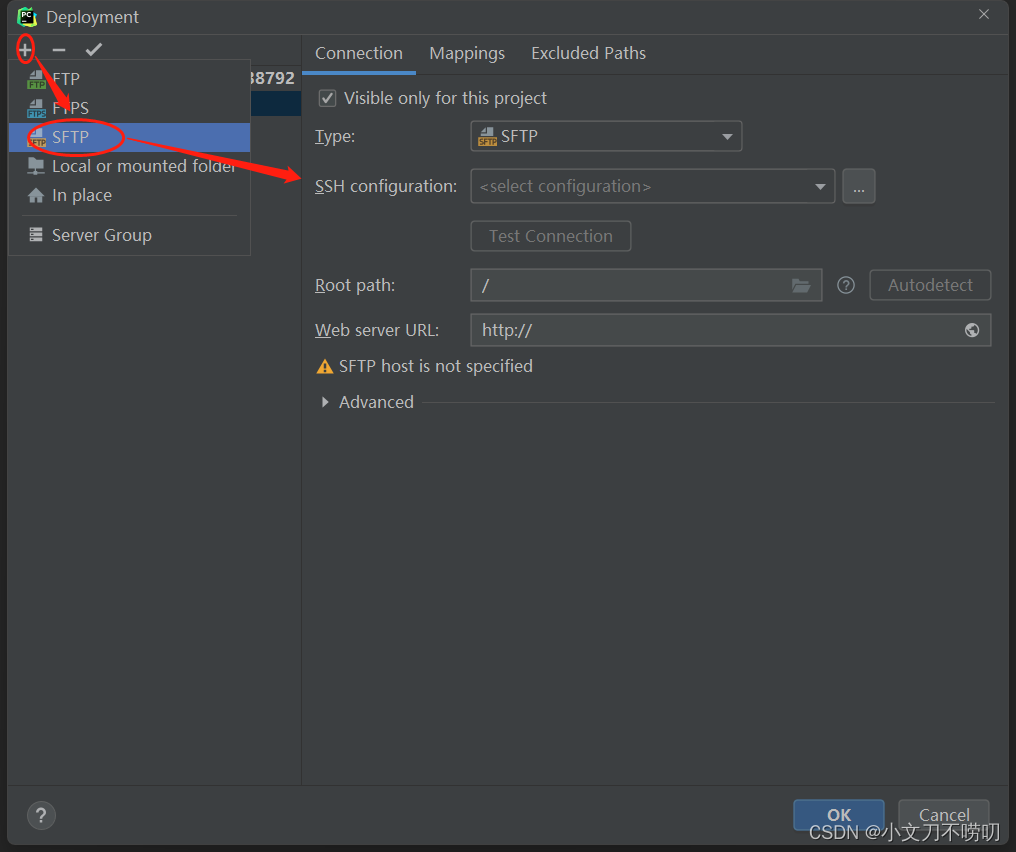
Task: Open dialog help with the question mark button
Action: click(x=41, y=815)
